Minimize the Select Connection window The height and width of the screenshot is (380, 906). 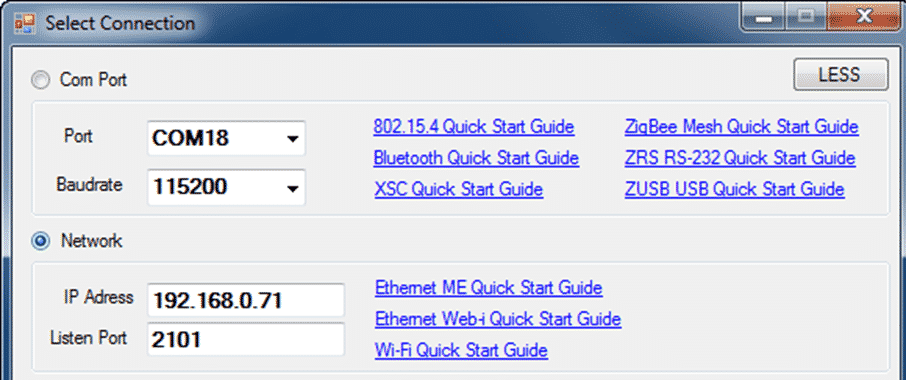[764, 18]
